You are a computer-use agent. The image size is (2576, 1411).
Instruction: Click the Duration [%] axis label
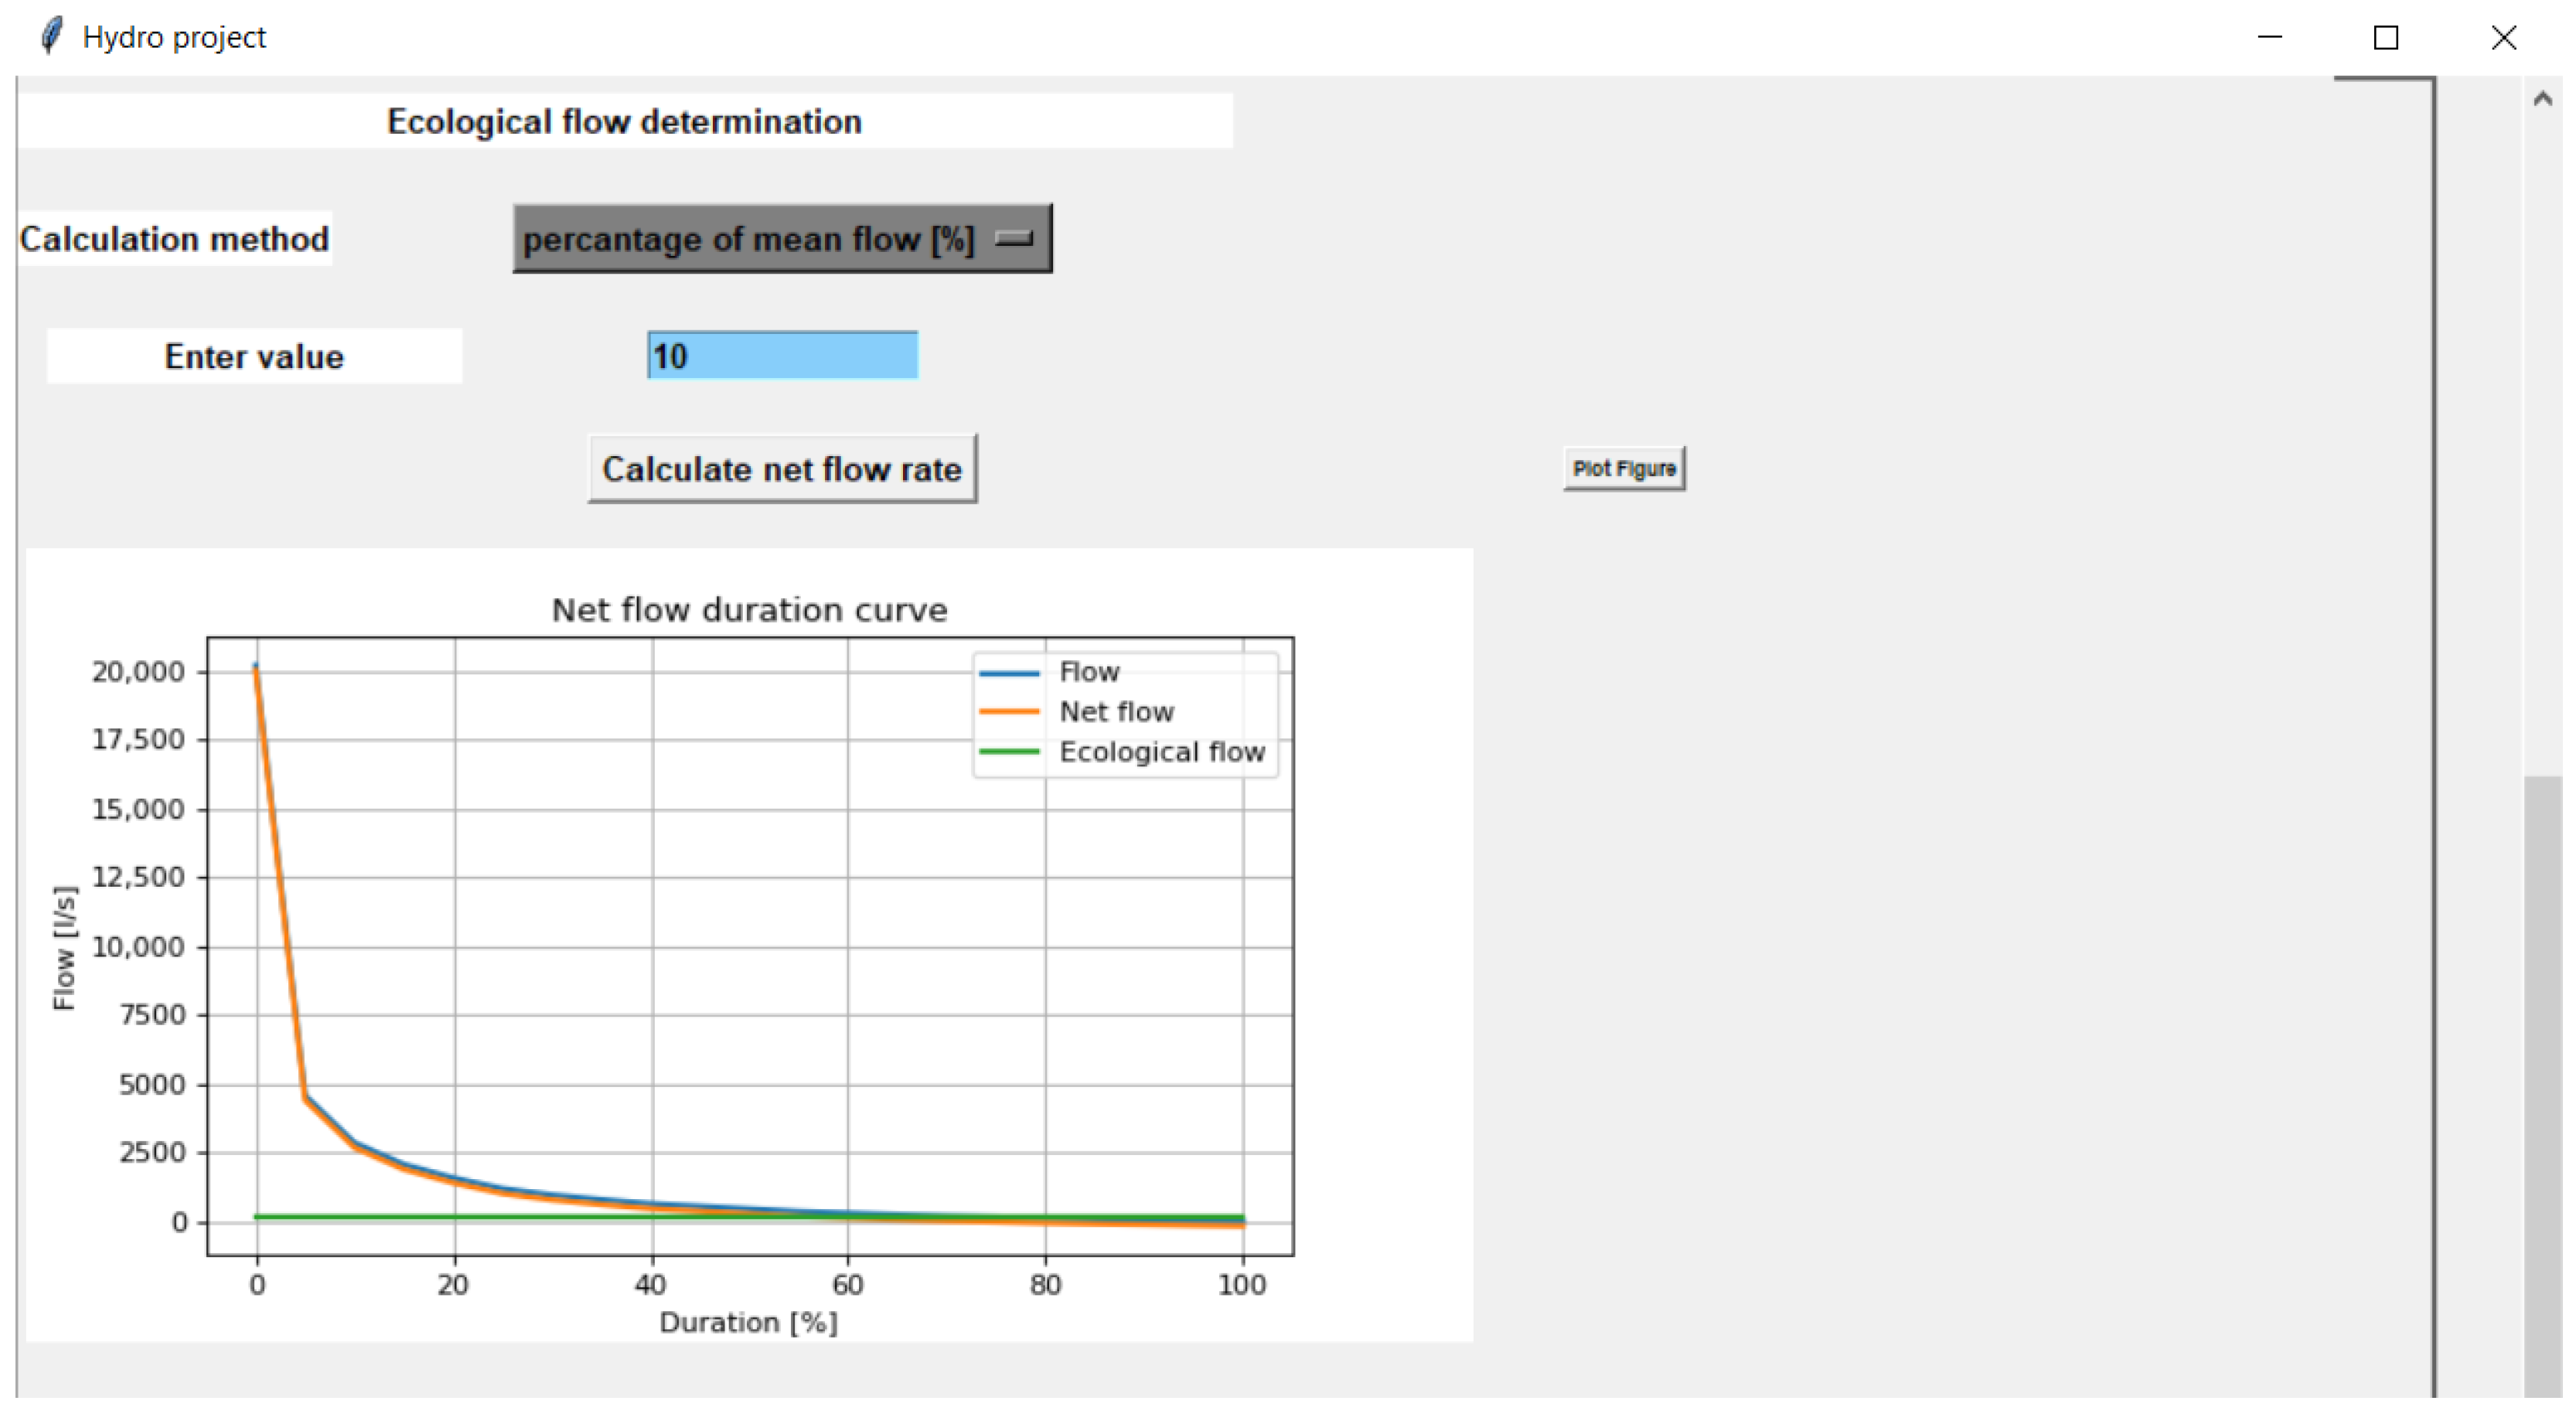click(748, 1322)
